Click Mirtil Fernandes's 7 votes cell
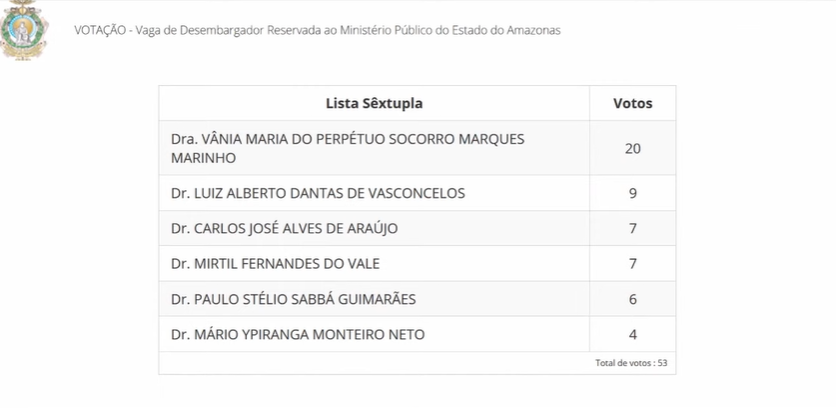This screenshot has width=836, height=408. 633,264
